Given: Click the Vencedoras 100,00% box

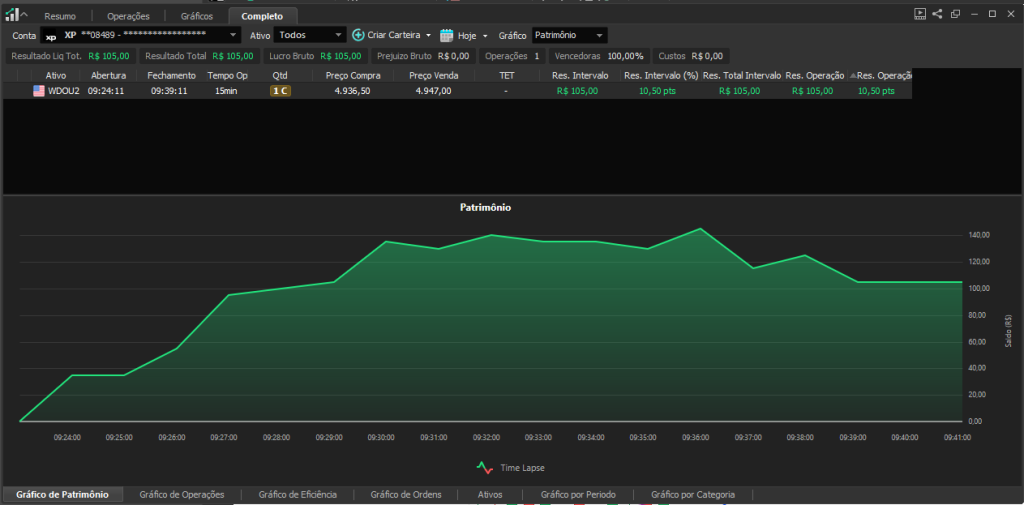Looking at the screenshot, I should (599, 56).
